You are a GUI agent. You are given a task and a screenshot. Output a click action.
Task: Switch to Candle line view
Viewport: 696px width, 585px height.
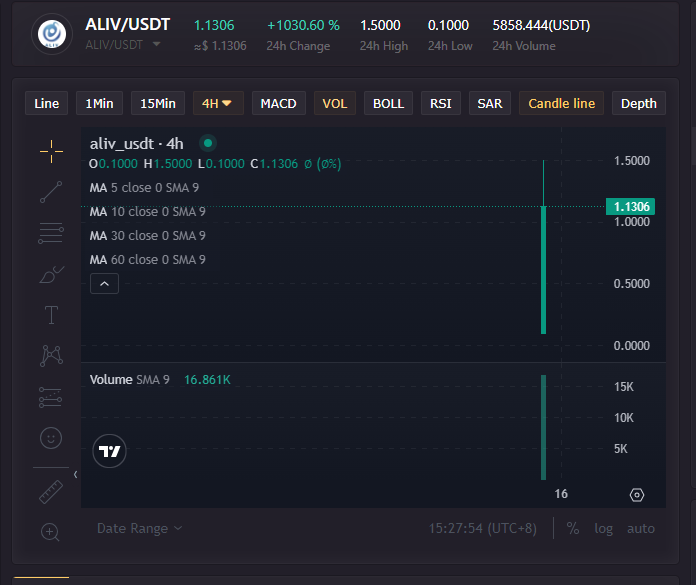point(562,103)
